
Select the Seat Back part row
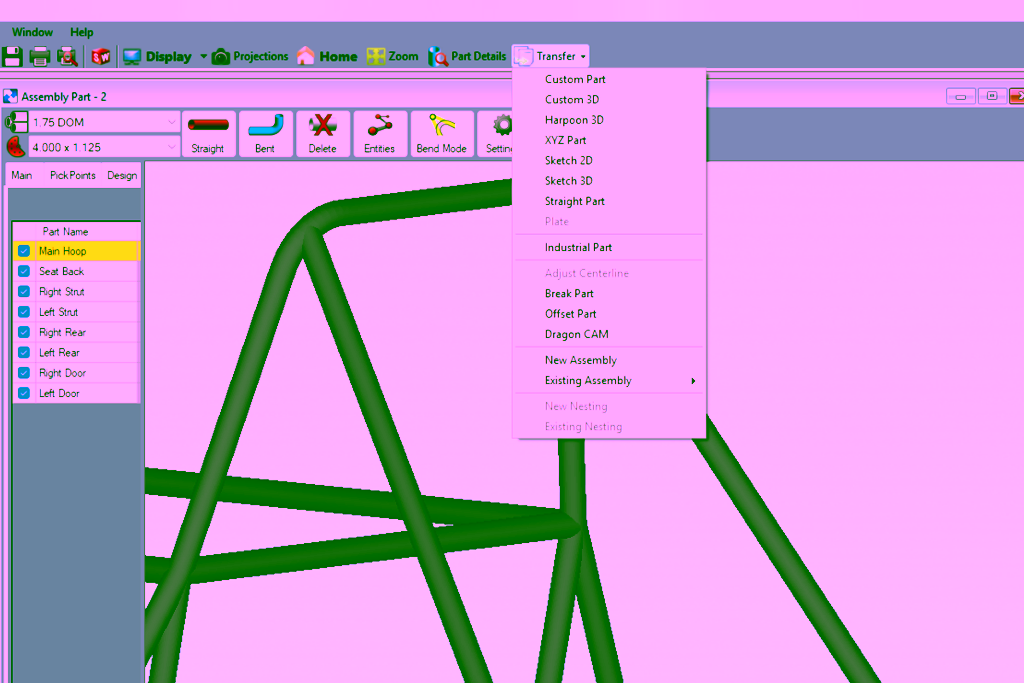(x=76, y=271)
